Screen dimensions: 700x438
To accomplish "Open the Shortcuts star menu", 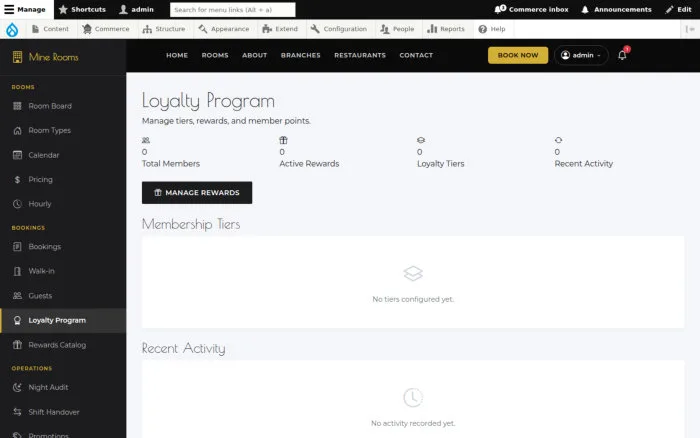I will (x=82, y=9).
